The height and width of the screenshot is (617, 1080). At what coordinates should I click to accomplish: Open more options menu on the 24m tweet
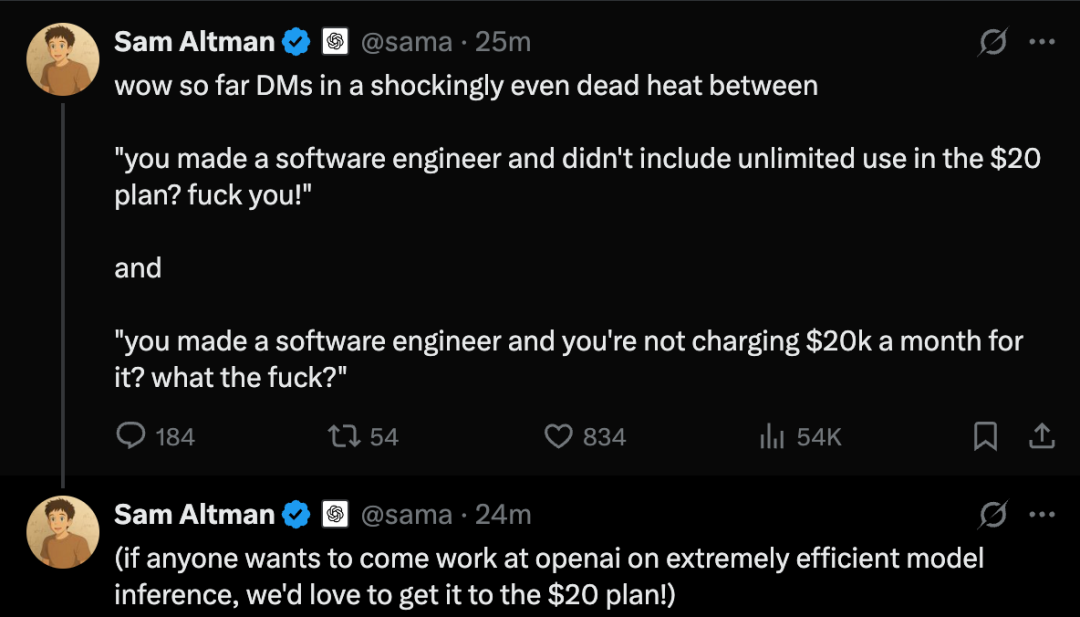(1043, 515)
